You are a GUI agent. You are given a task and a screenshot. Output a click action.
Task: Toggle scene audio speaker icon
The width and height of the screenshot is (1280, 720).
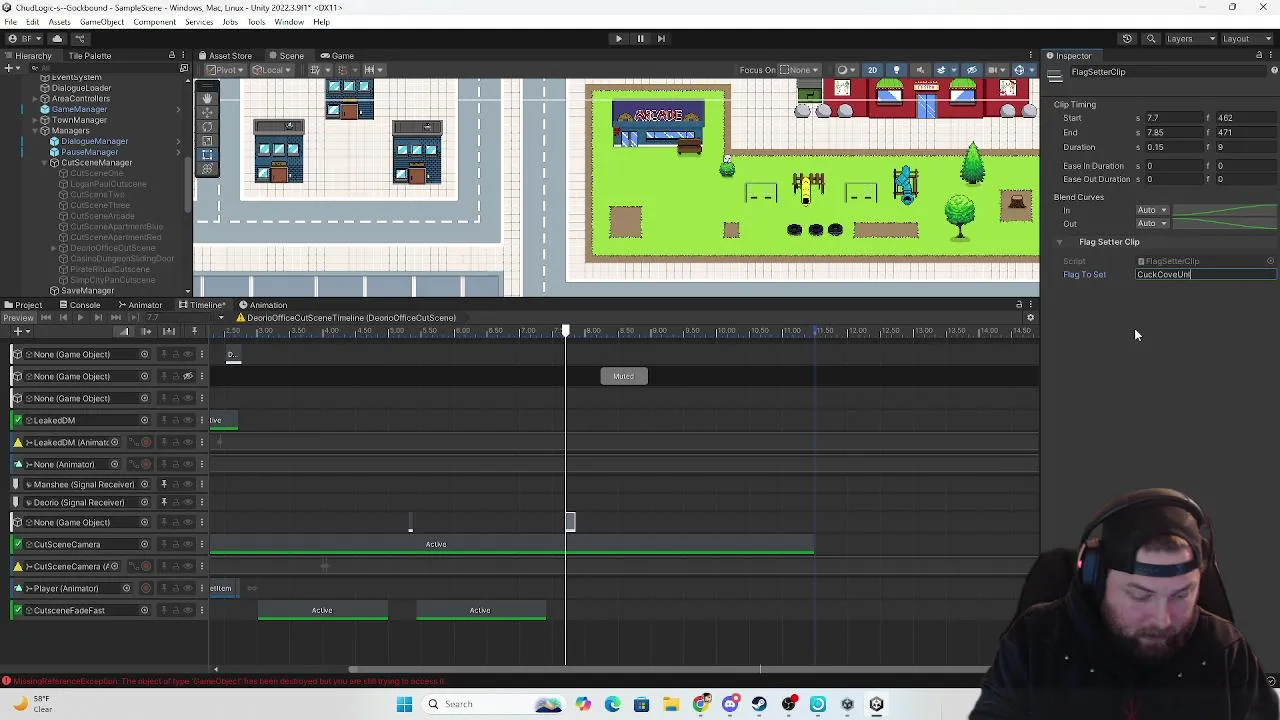pos(919,70)
